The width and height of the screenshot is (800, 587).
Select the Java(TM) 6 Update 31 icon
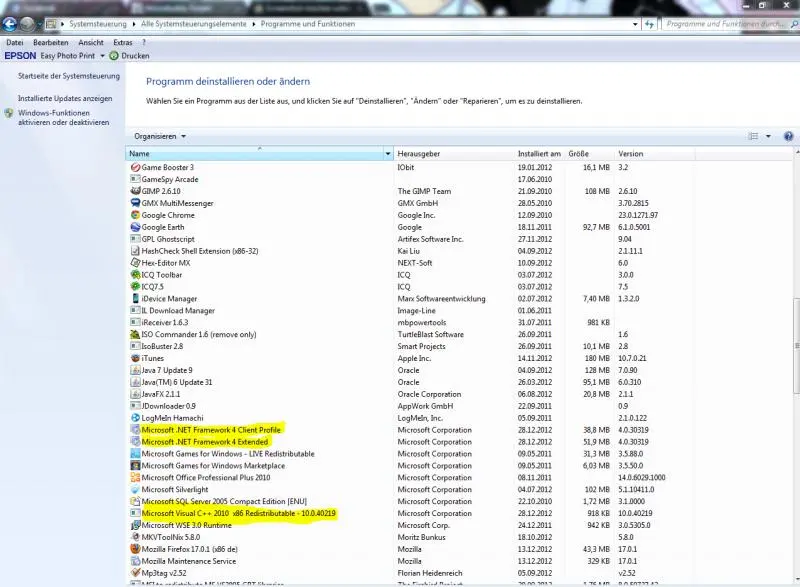[135, 382]
